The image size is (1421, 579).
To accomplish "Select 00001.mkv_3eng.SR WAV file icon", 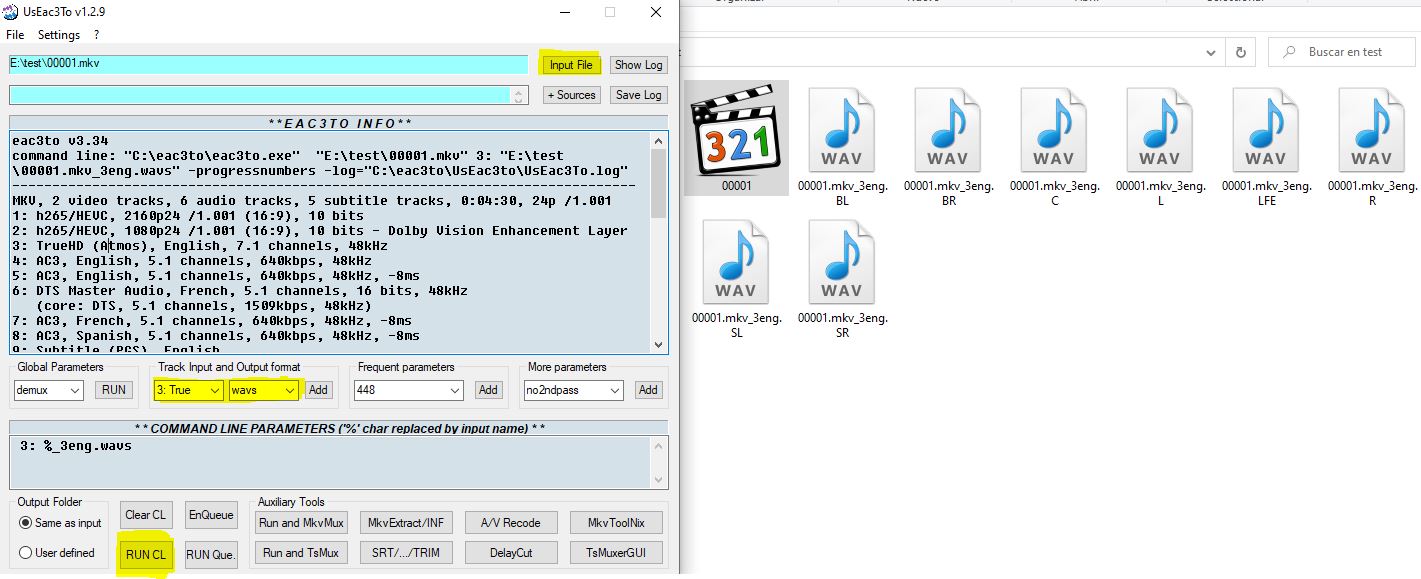I will (841, 263).
